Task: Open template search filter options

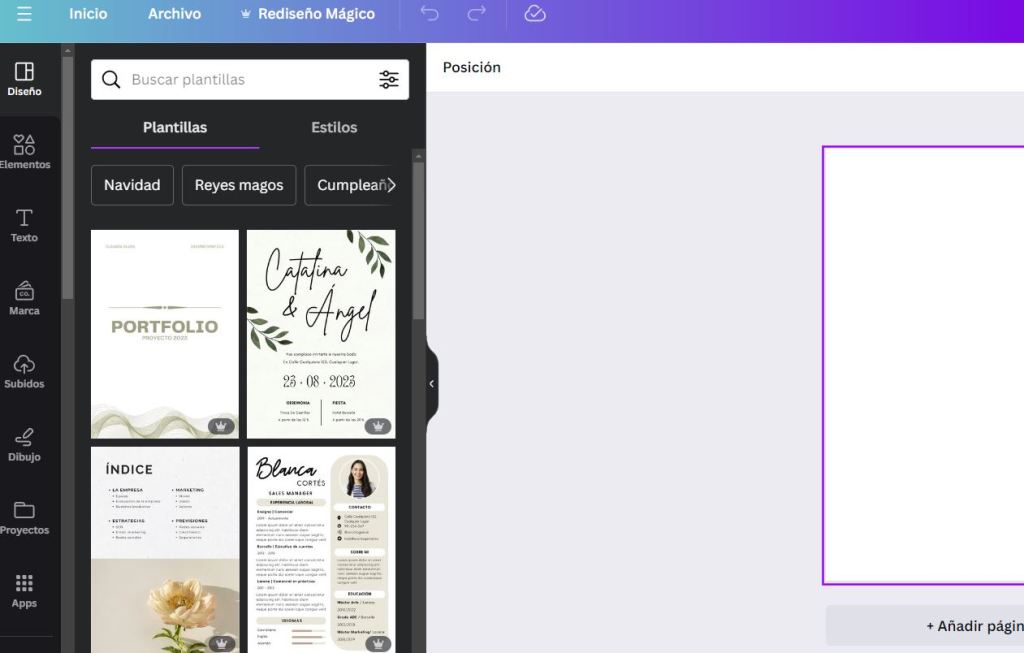Action: coord(388,80)
